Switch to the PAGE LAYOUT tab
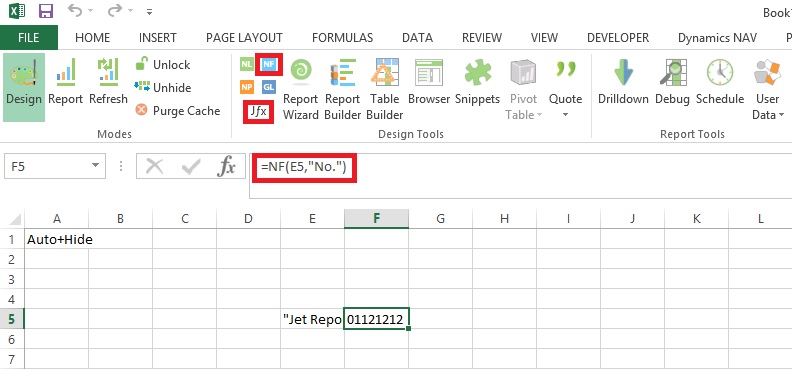 coord(244,38)
